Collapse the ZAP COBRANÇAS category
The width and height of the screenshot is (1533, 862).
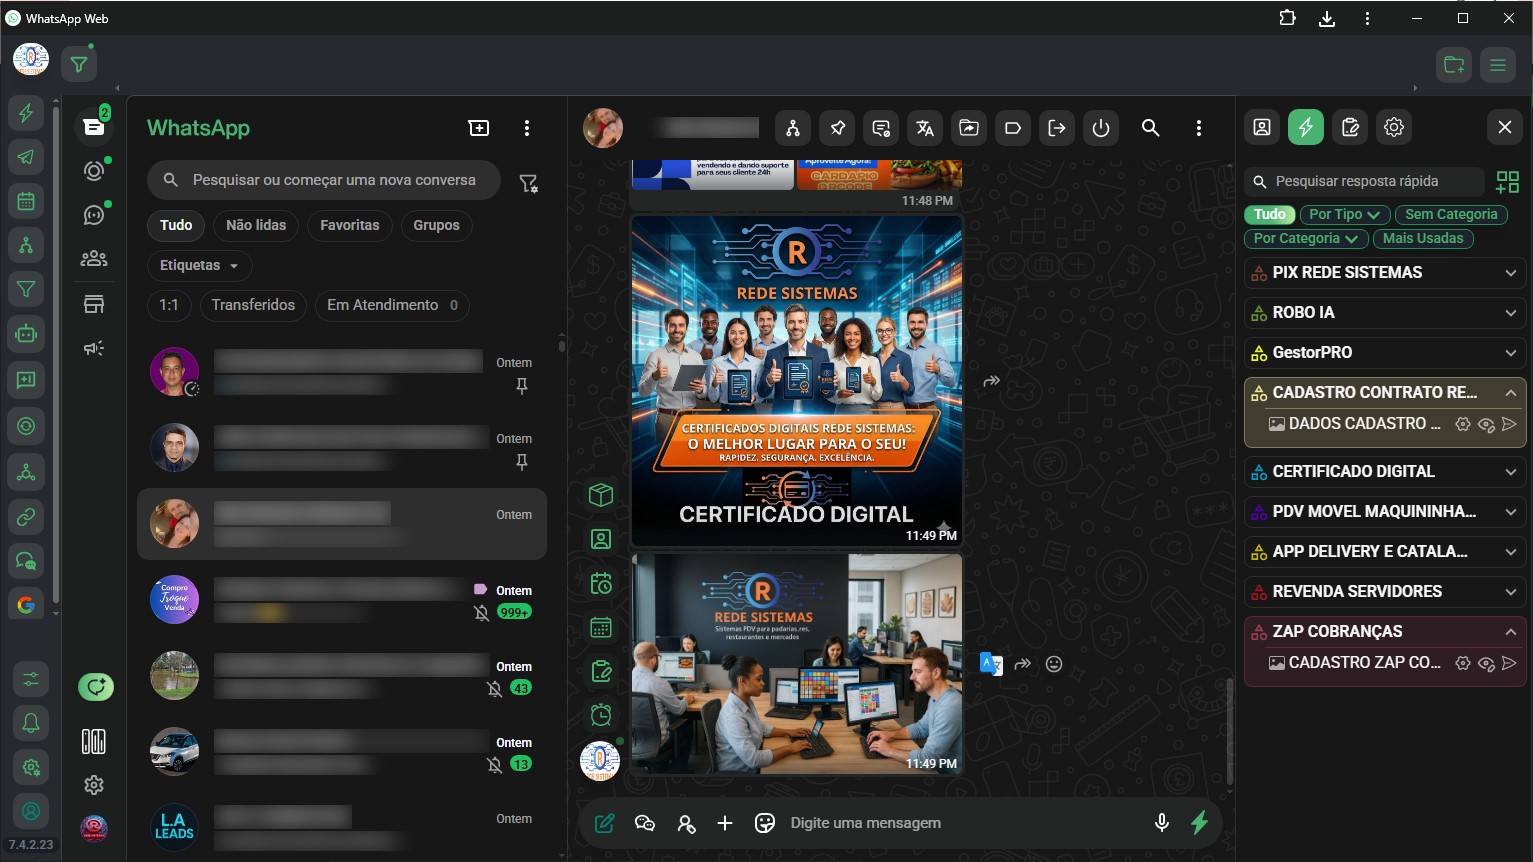pyautogui.click(x=1510, y=631)
